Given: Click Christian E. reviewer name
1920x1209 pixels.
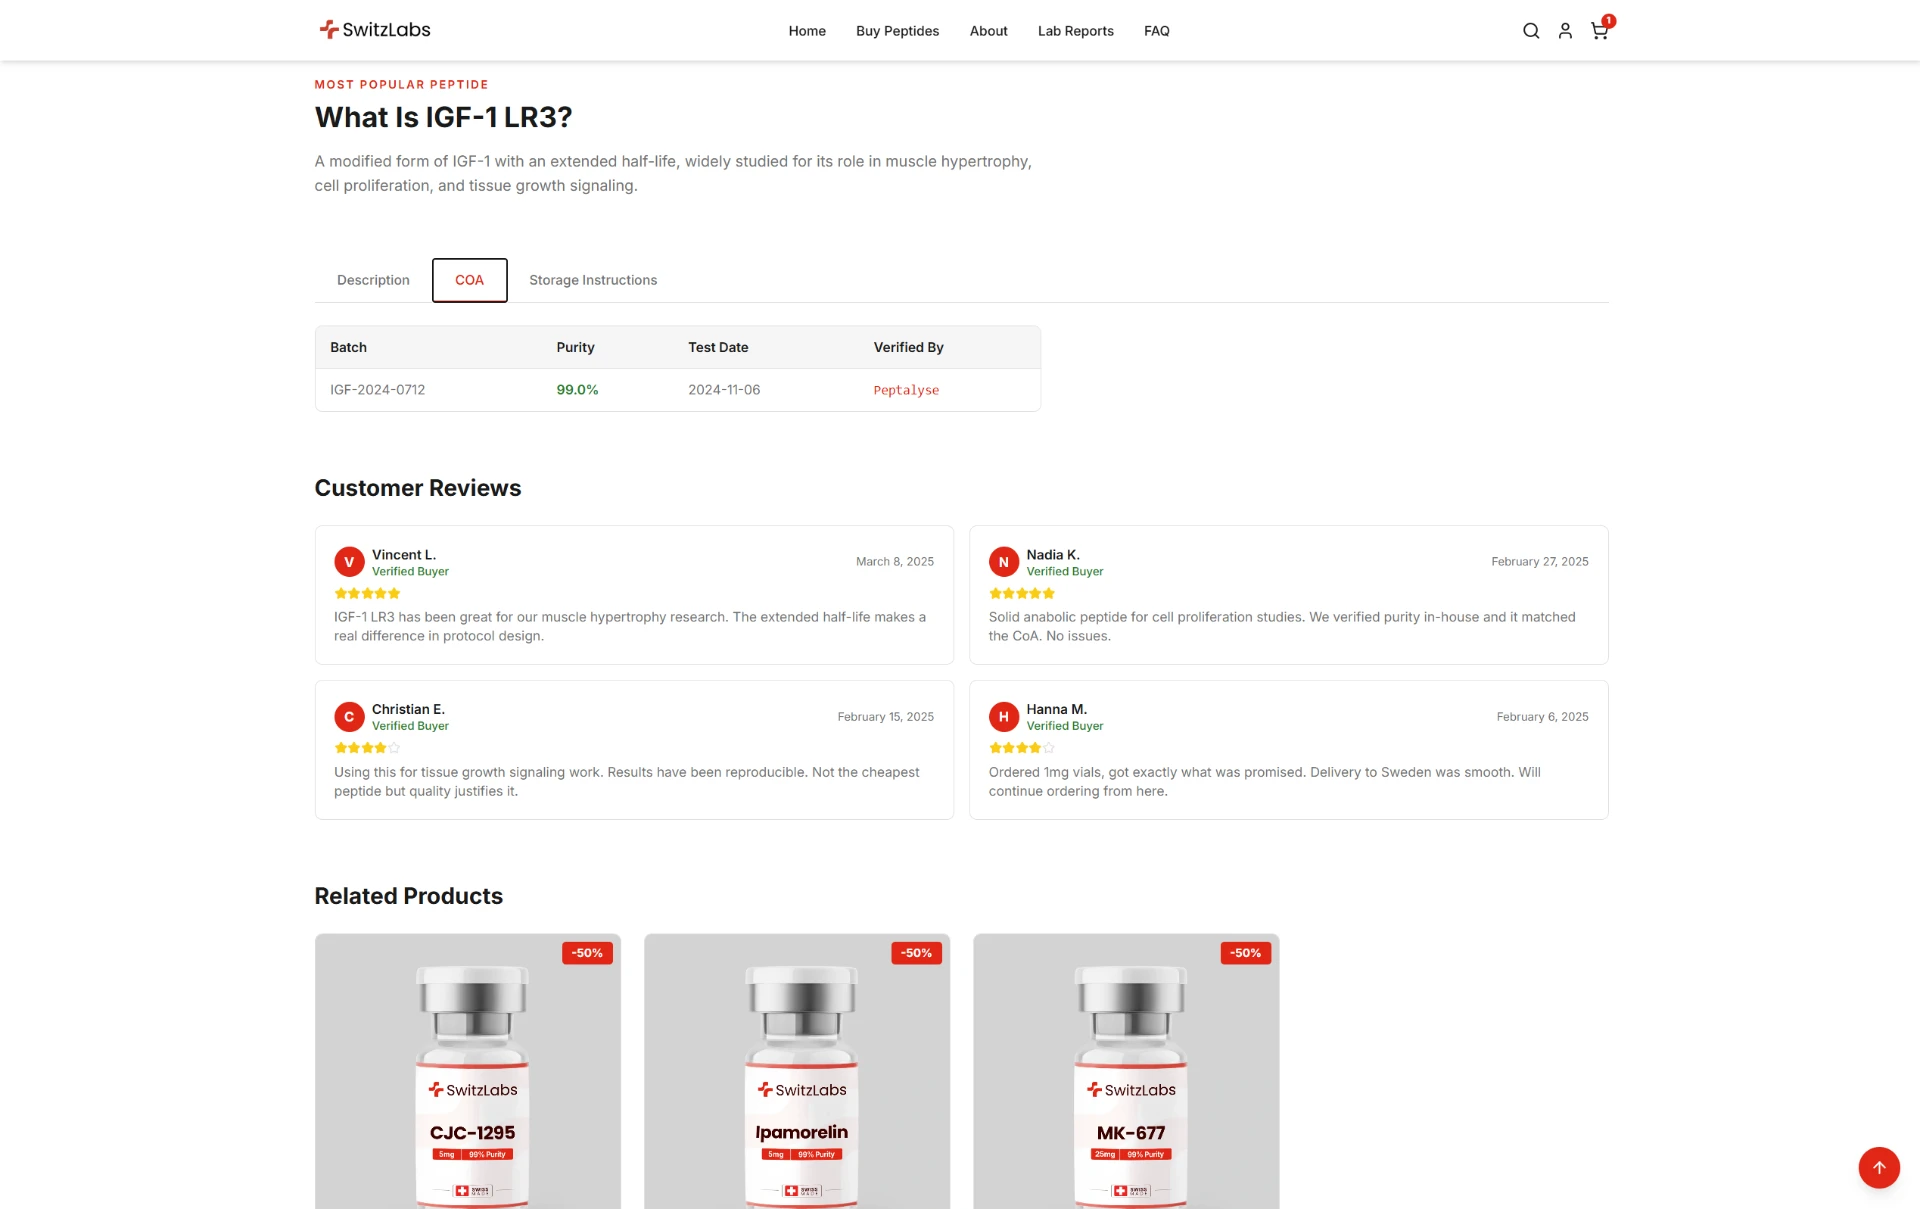Looking at the screenshot, I should (x=408, y=709).
